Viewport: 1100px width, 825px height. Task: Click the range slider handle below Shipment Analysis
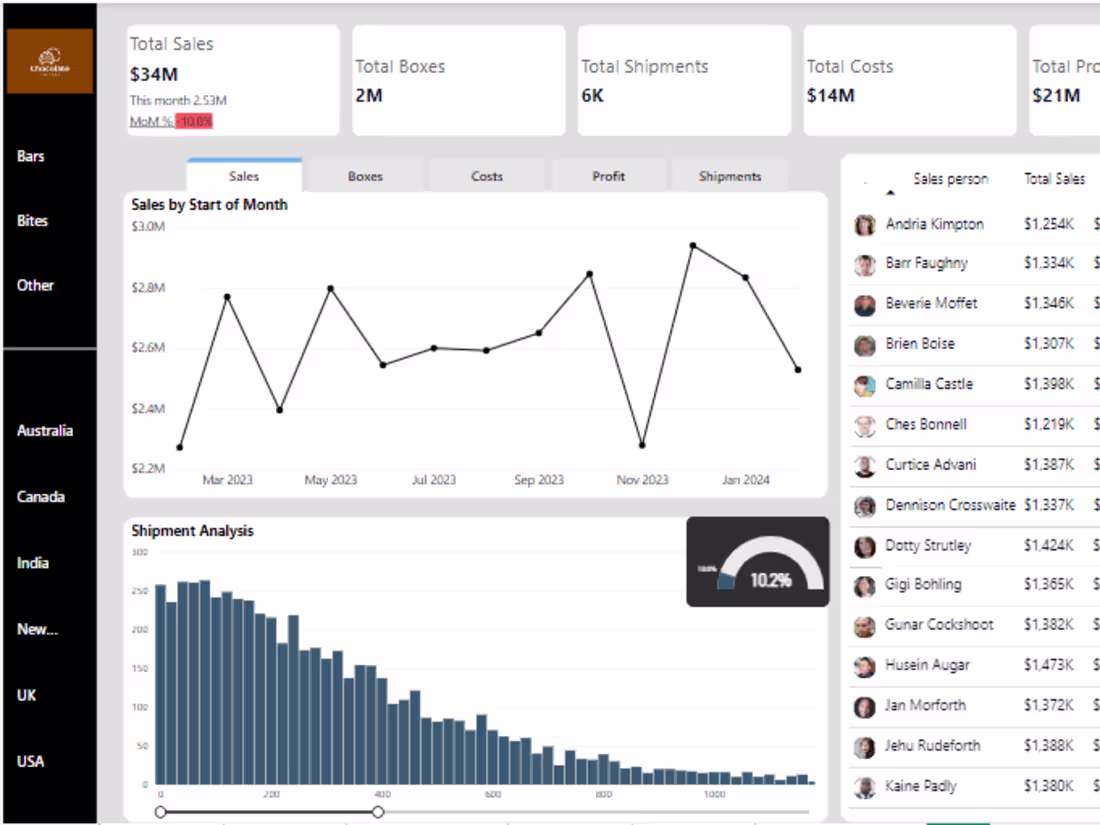[x=160, y=811]
